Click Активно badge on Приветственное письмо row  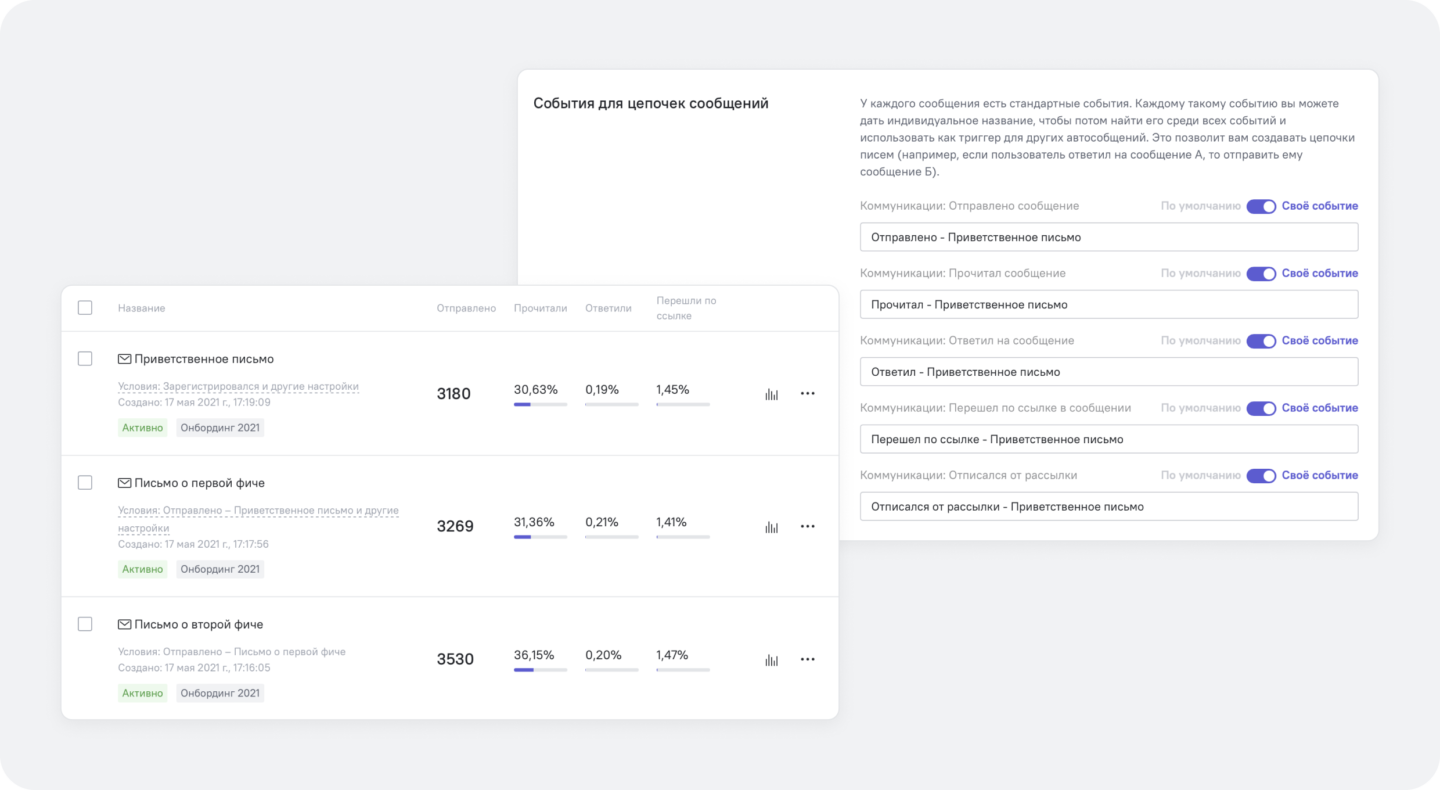pos(143,428)
